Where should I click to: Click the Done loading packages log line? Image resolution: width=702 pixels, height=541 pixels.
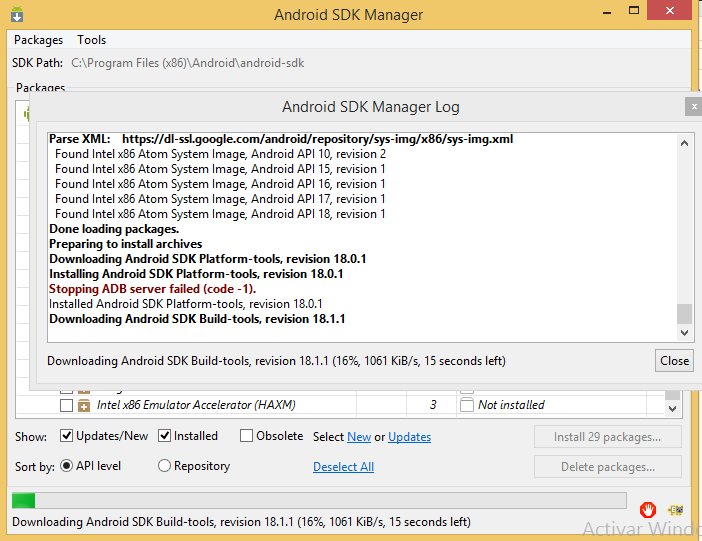[114, 229]
